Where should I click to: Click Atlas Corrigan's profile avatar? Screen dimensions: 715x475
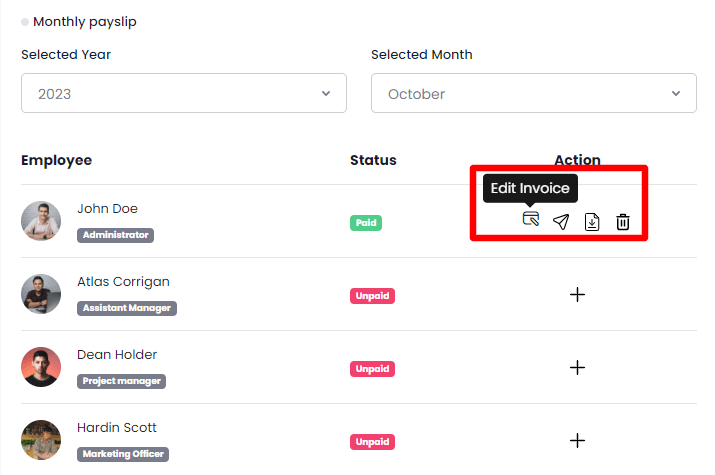pos(41,294)
